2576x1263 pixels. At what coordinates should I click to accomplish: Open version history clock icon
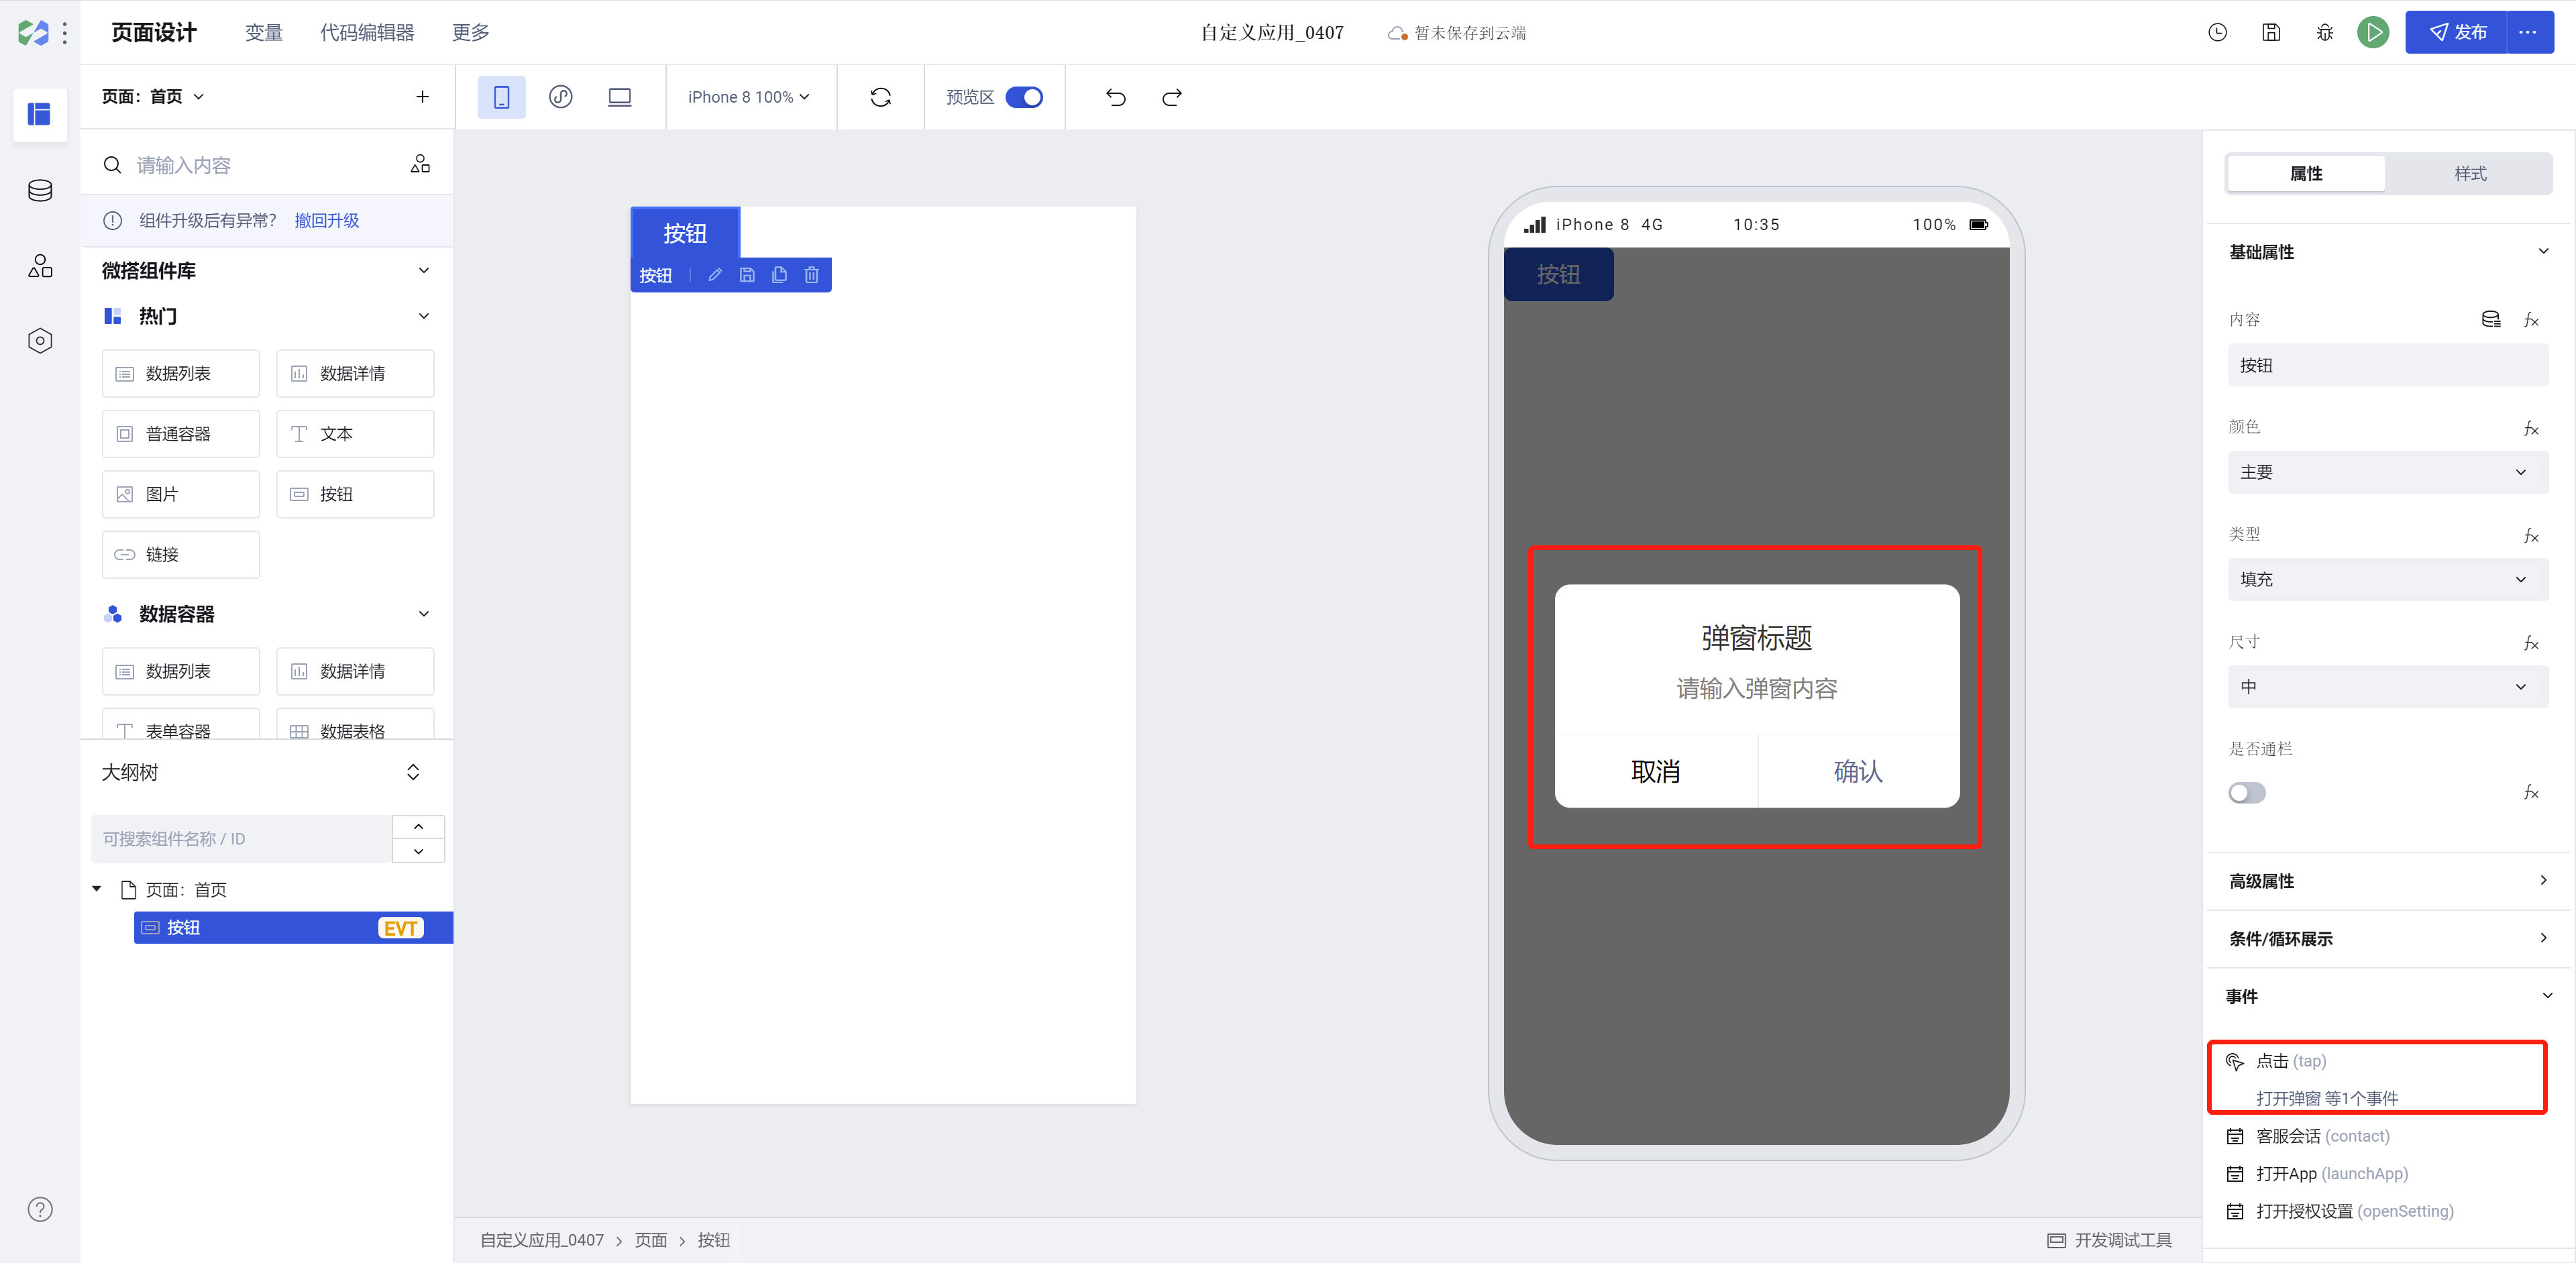click(2217, 32)
